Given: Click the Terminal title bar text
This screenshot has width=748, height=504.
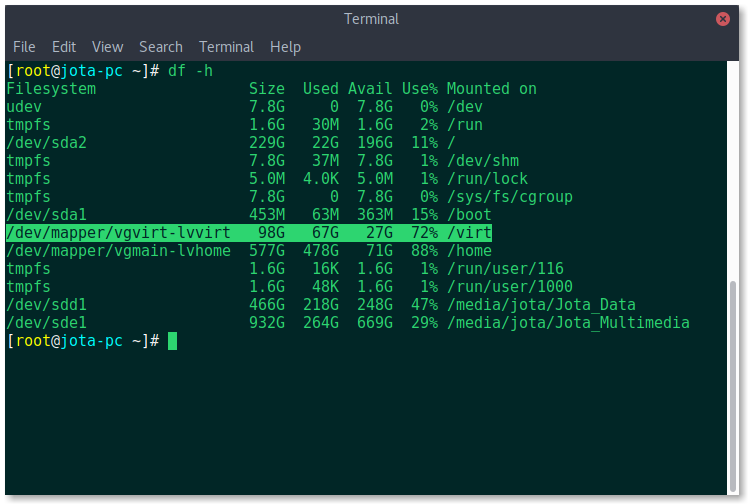Looking at the screenshot, I should [371, 19].
